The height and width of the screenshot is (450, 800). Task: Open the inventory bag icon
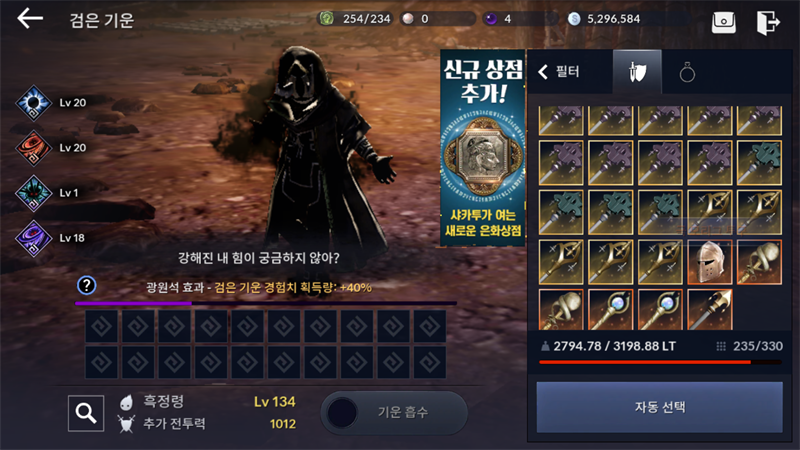coord(723,22)
